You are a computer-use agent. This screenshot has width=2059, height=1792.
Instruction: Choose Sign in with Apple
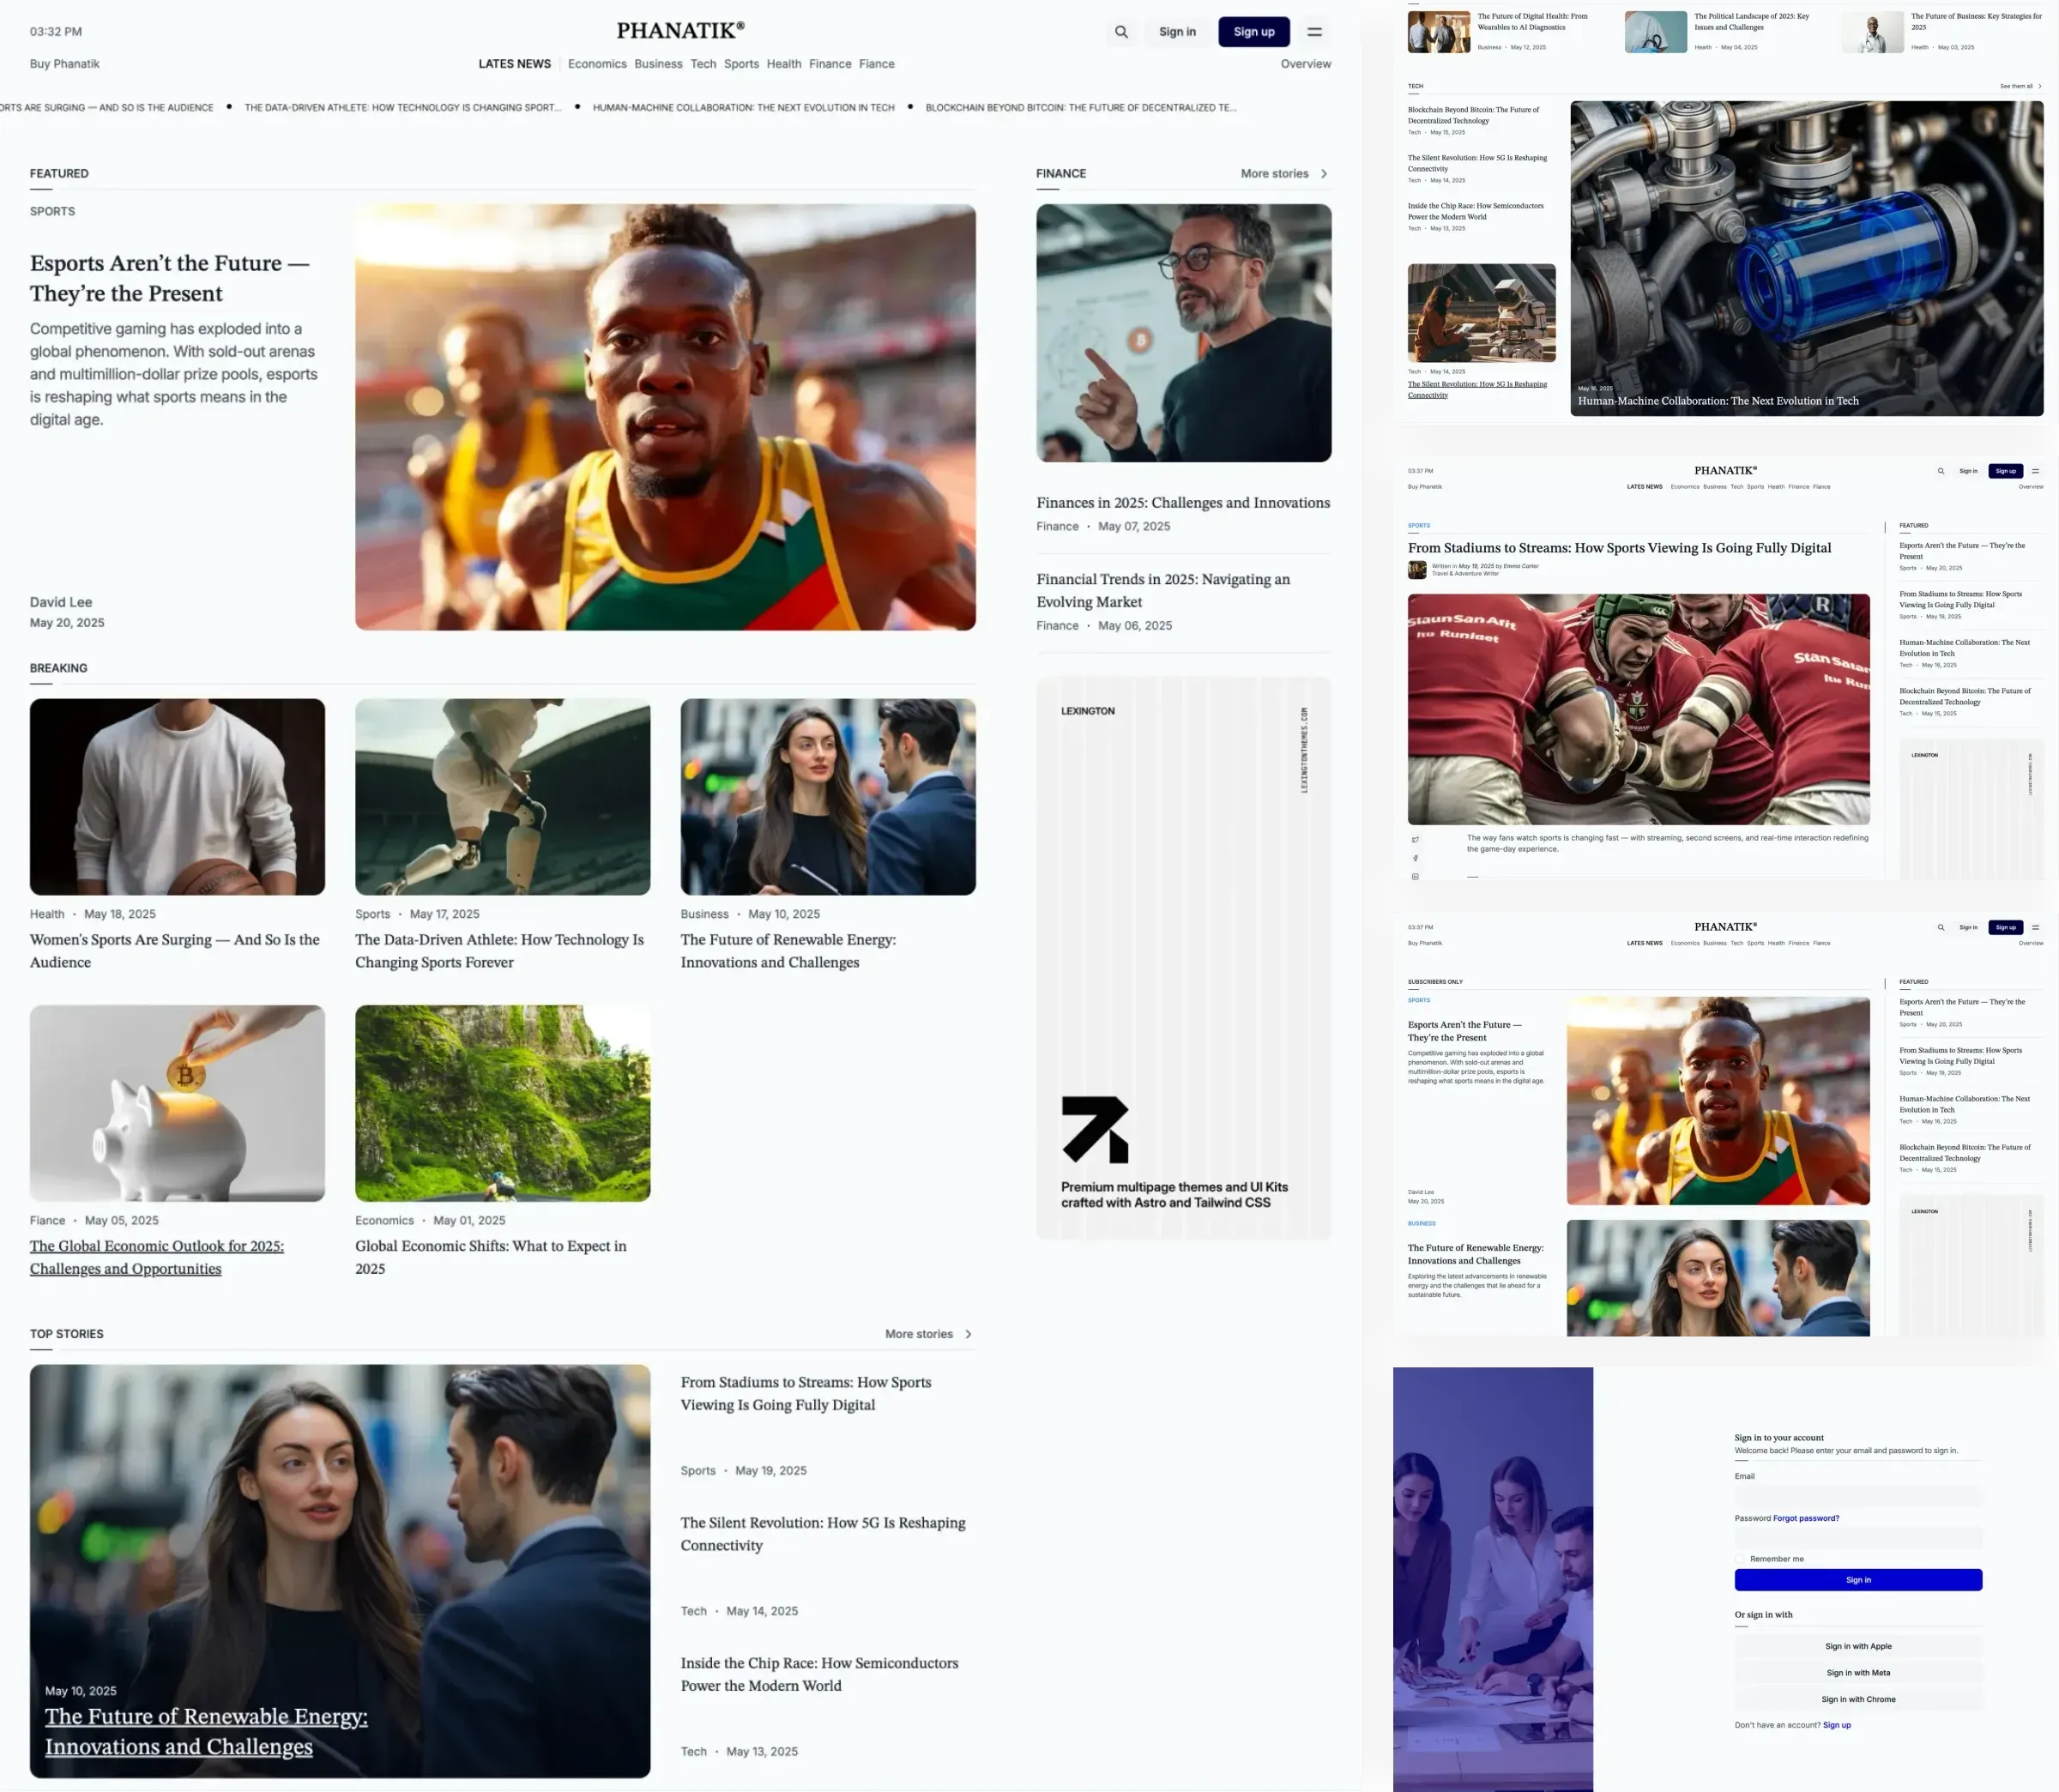point(1858,1646)
